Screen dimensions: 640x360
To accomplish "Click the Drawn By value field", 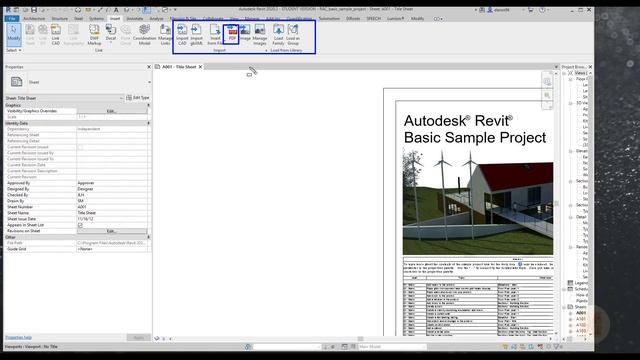I will pos(112,201).
